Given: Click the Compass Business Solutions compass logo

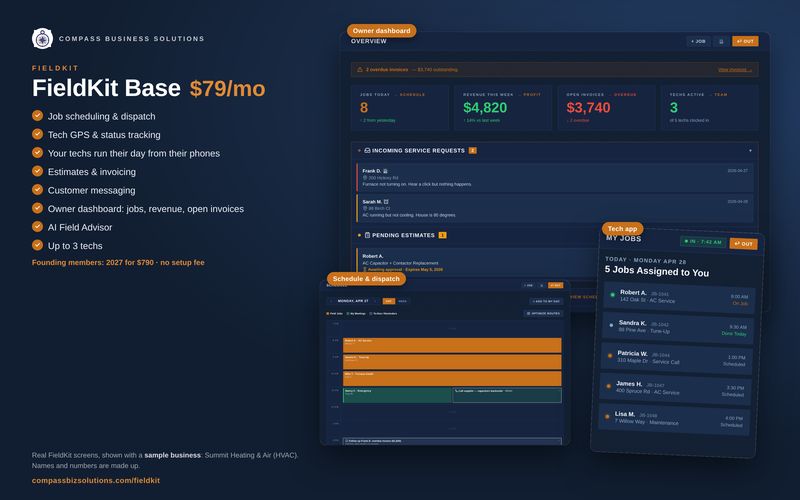Looking at the screenshot, I should click(42, 38).
